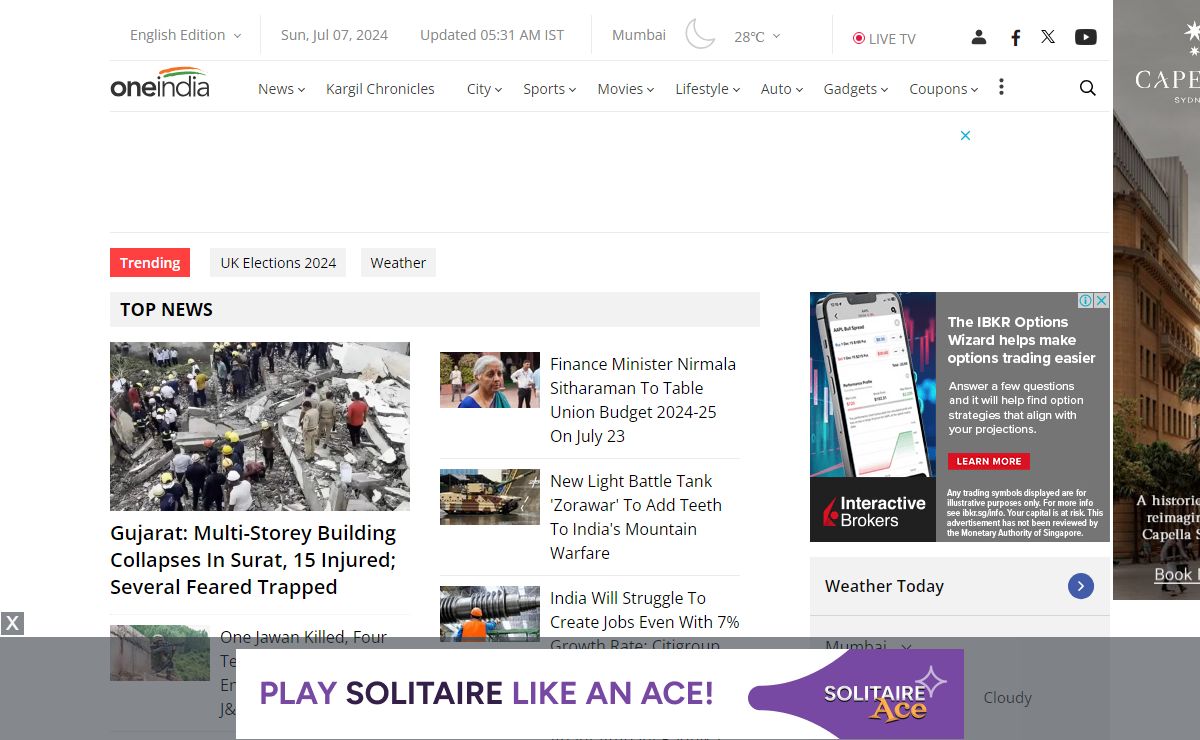Open Nirmala Sitharaman Union Budget headline

643,400
